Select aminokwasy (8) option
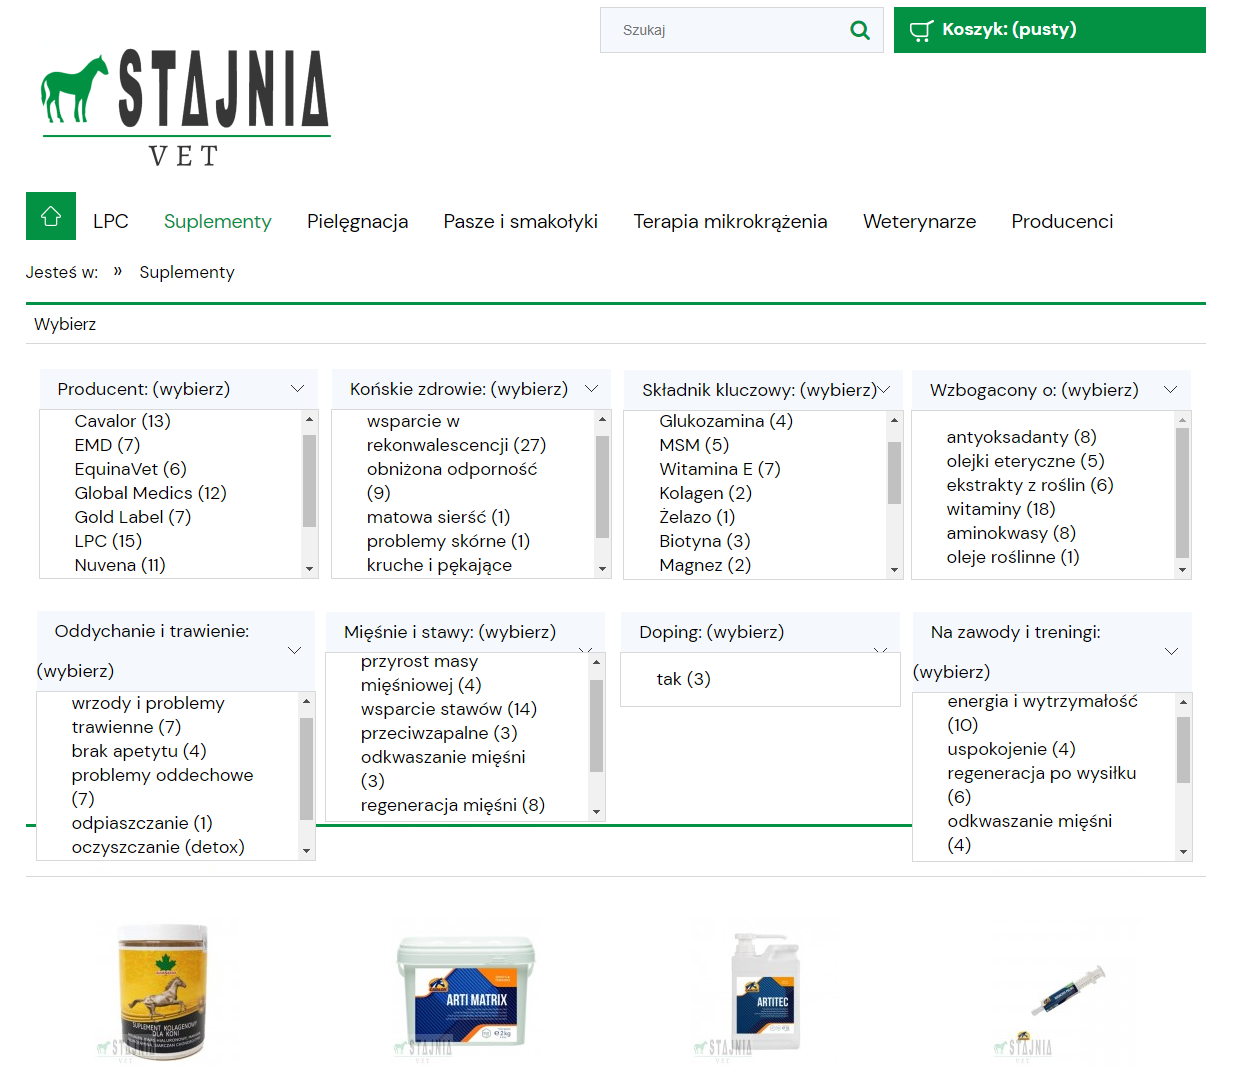The height and width of the screenshot is (1080, 1236). tap(1011, 533)
